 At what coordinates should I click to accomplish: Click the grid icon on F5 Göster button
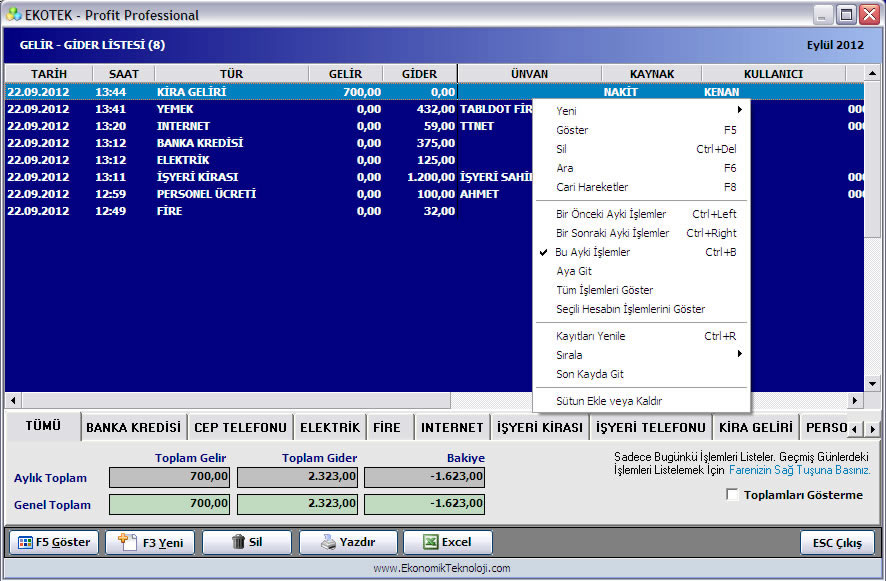pyautogui.click(x=25, y=543)
